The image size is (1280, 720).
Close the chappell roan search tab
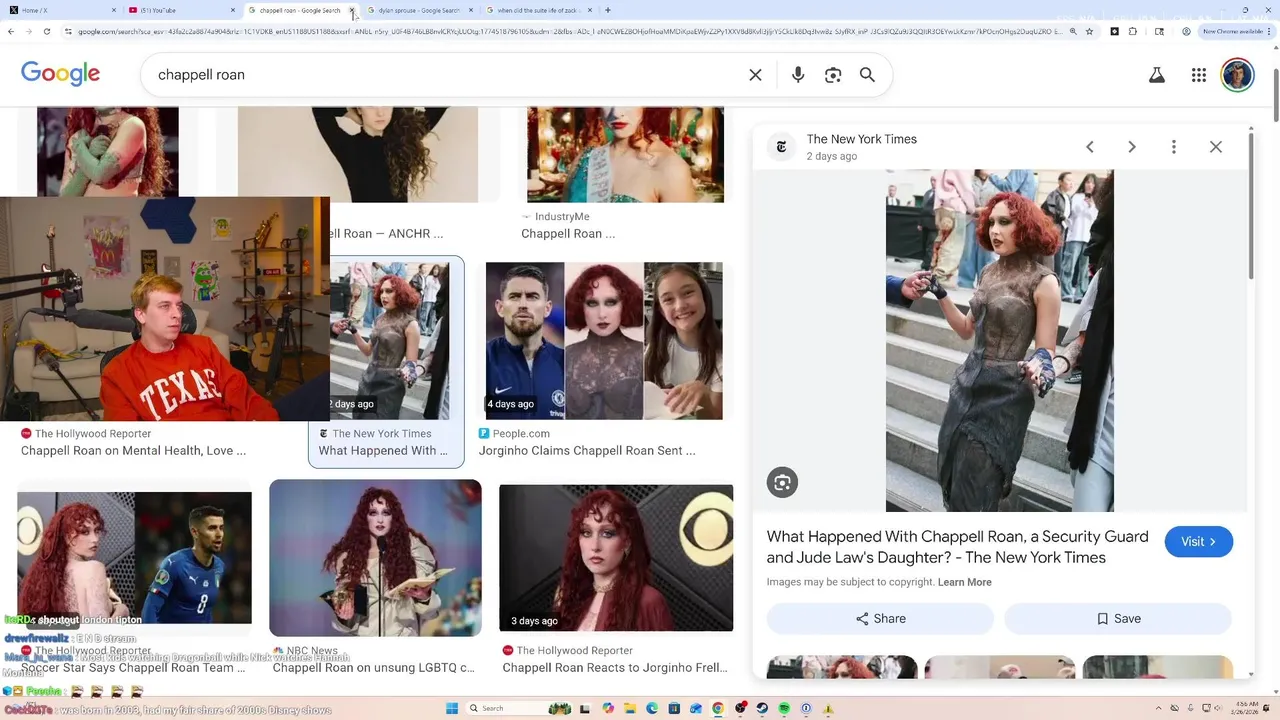(x=351, y=10)
